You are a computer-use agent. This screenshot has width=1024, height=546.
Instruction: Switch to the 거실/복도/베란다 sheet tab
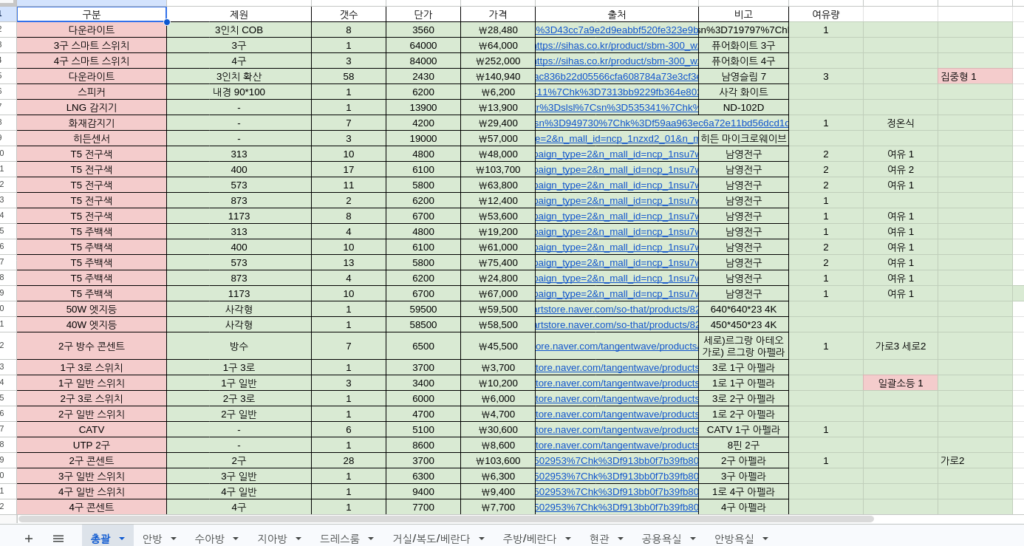431,539
